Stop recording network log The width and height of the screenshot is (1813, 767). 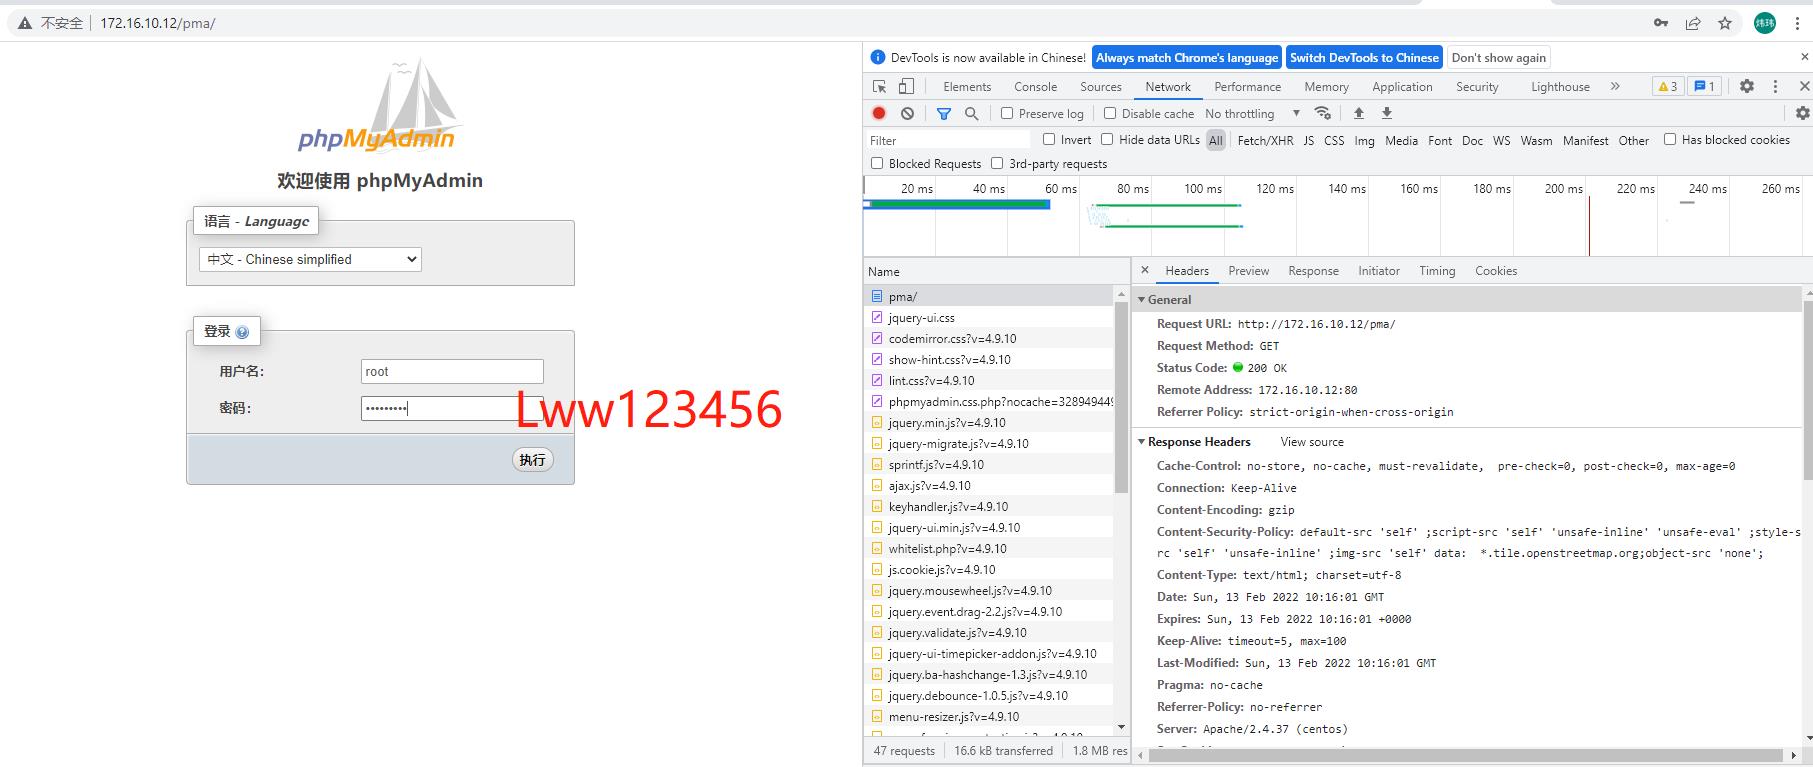pyautogui.click(x=879, y=114)
